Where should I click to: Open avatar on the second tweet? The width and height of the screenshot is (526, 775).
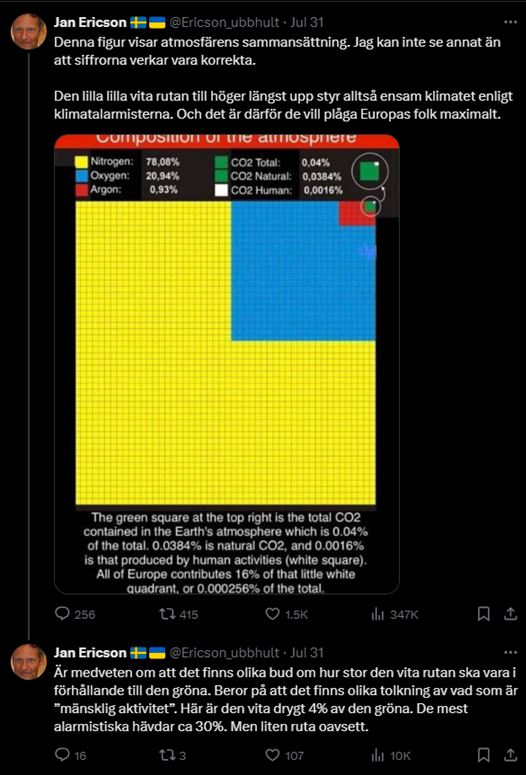pyautogui.click(x=29, y=662)
